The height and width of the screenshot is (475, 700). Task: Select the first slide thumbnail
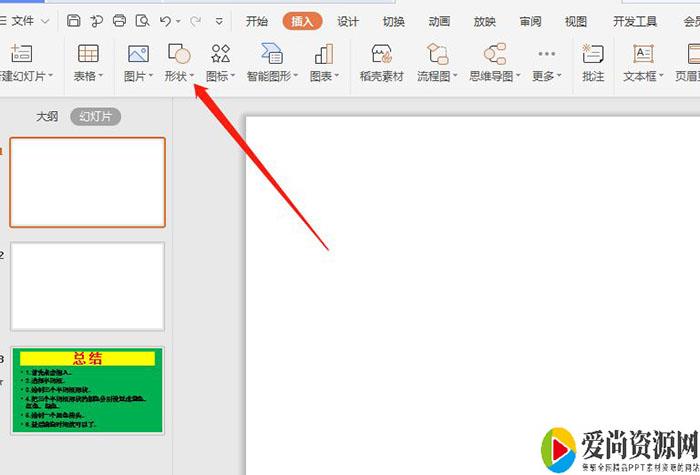coord(88,182)
